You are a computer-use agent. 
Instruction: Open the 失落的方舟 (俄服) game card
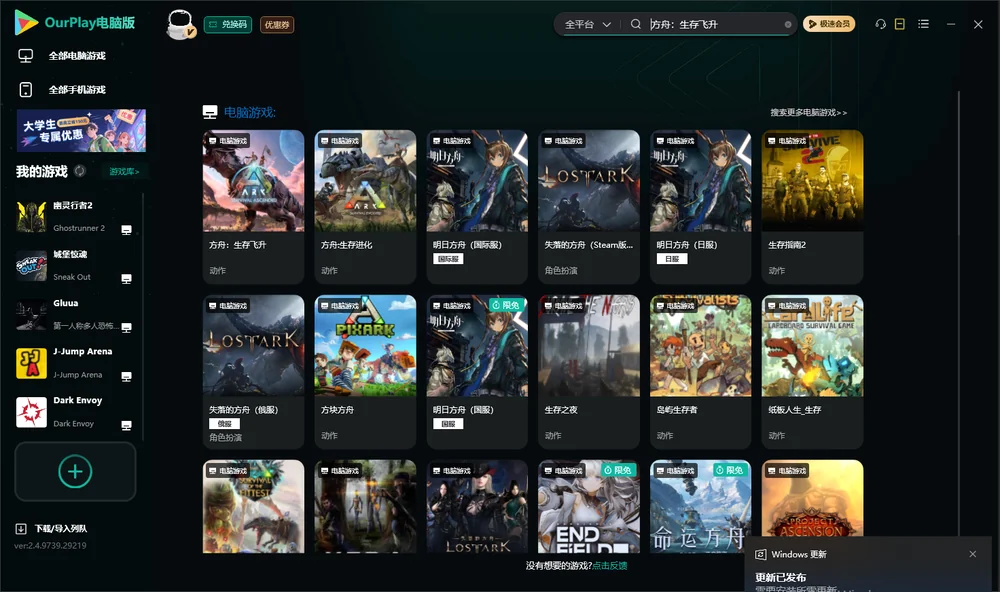coord(253,372)
